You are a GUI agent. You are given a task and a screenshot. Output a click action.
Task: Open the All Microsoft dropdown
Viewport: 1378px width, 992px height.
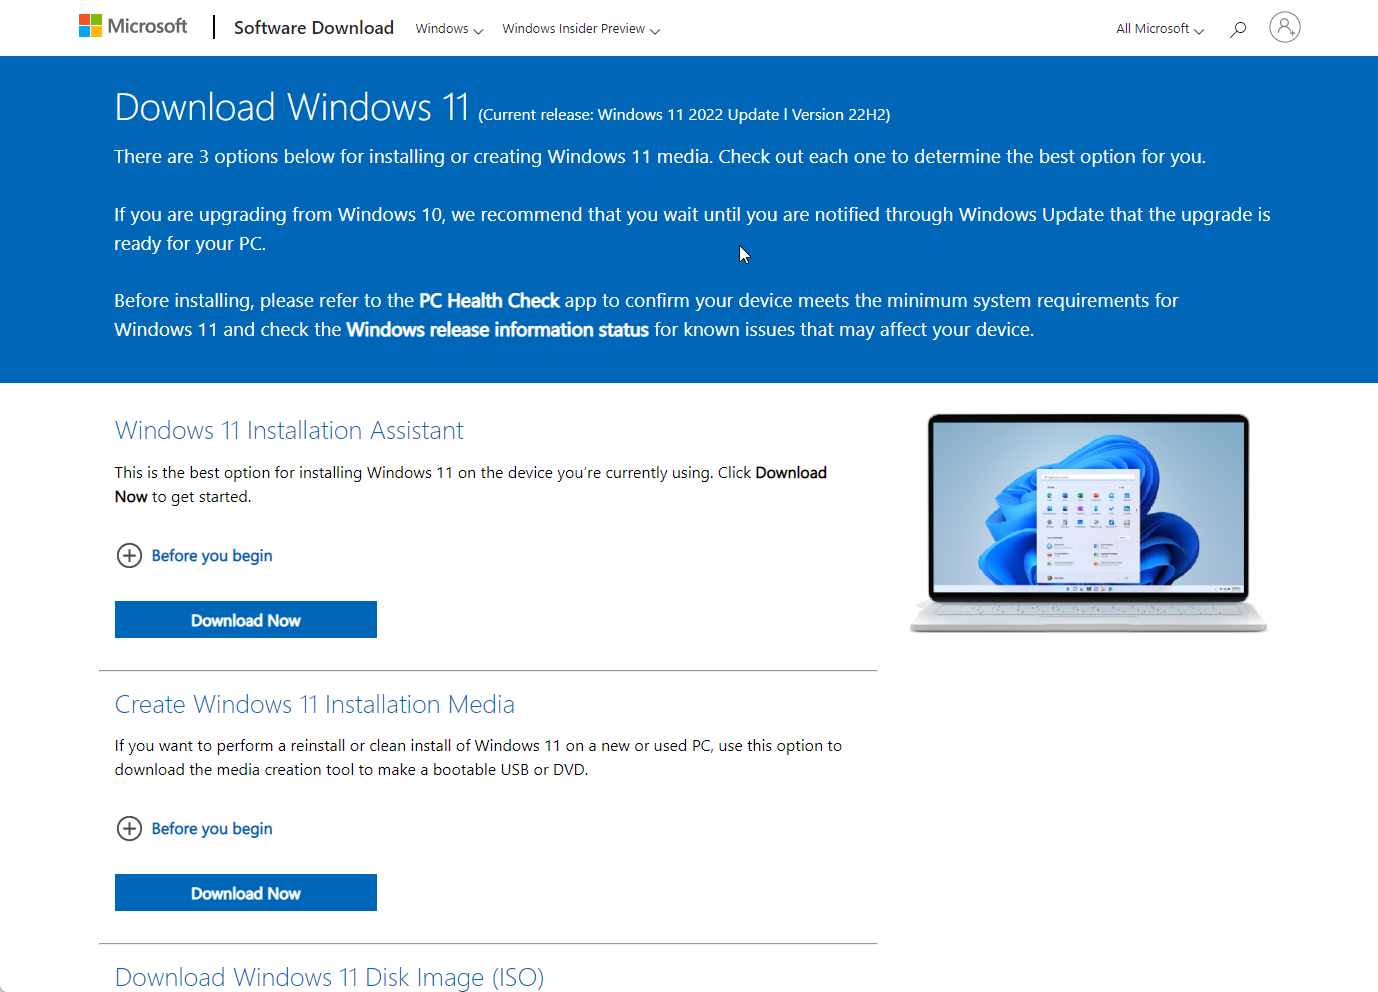1160,29
